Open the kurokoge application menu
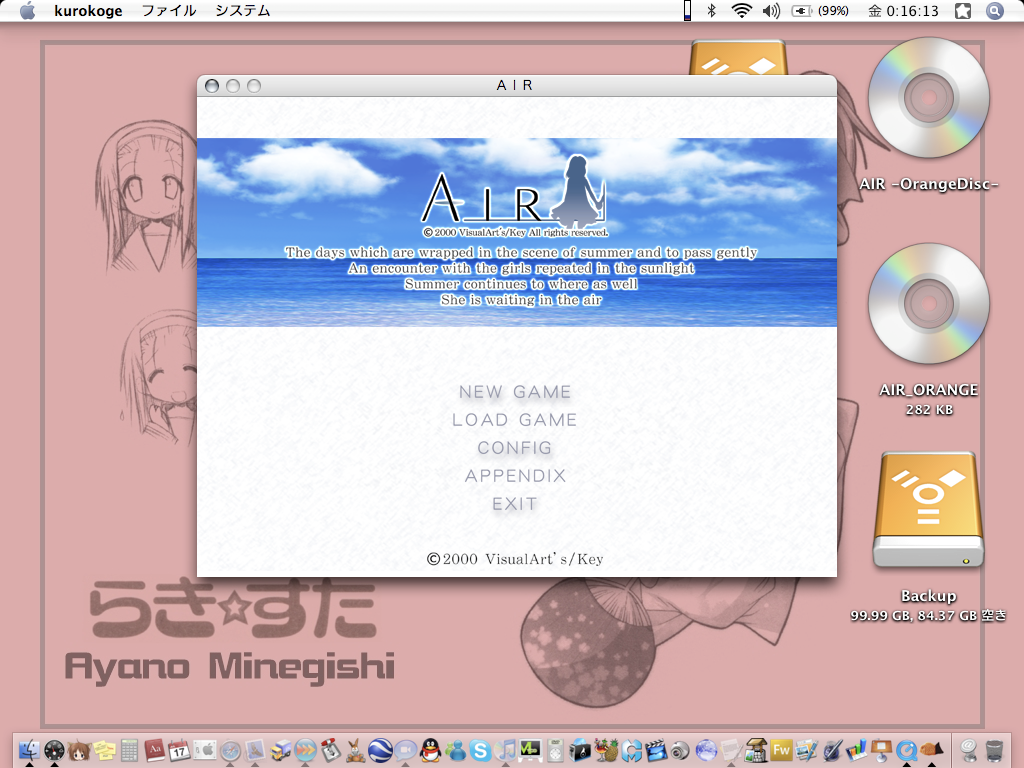Screen dimensions: 1024x768 pyautogui.click(x=88, y=11)
